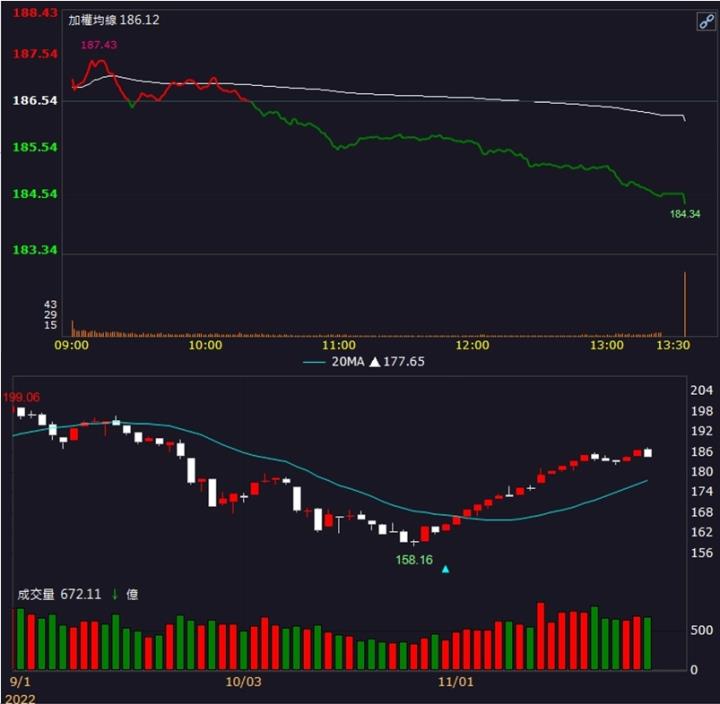Click the 174 daily chart axis value
This screenshot has height=704, width=720.
click(x=702, y=492)
